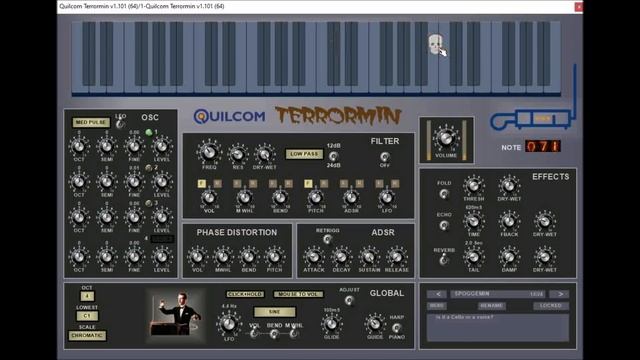Toggle oscillator 3 LED on

point(149,203)
